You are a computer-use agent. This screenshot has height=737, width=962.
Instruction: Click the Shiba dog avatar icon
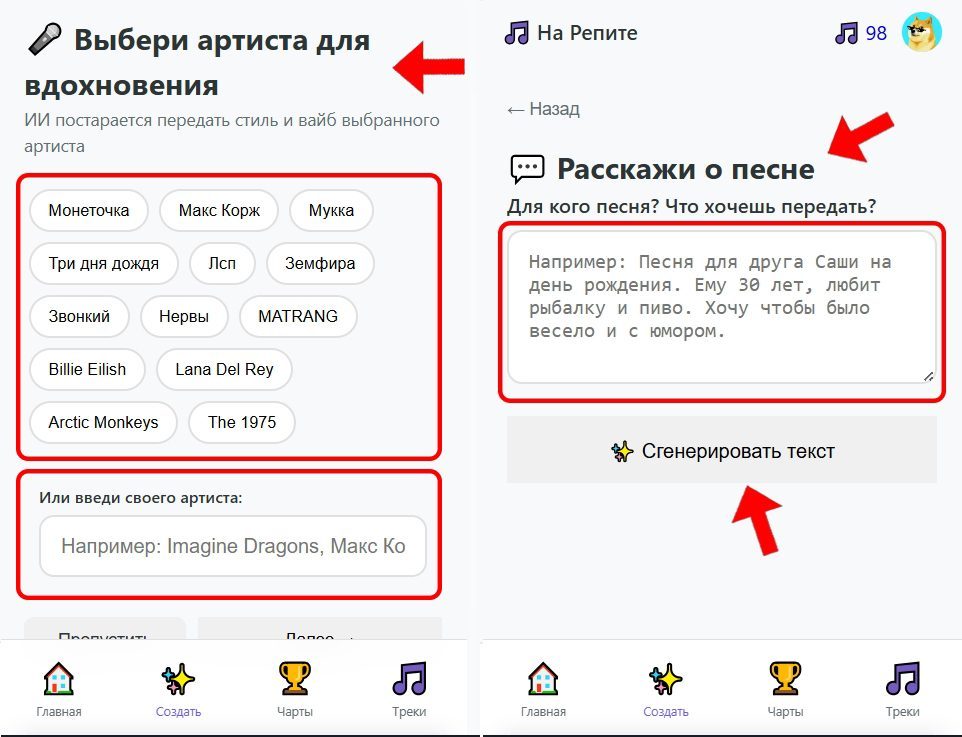[x=921, y=33]
